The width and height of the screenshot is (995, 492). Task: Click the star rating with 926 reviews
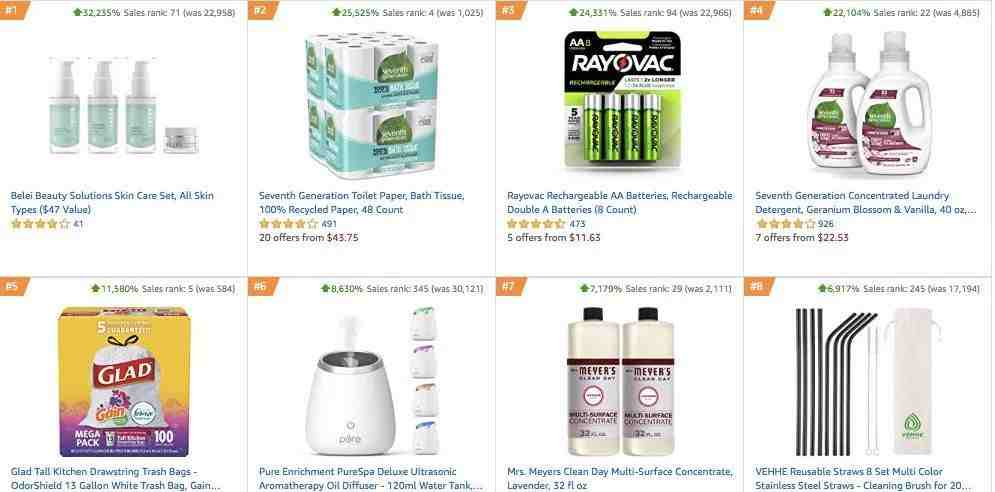(x=785, y=223)
